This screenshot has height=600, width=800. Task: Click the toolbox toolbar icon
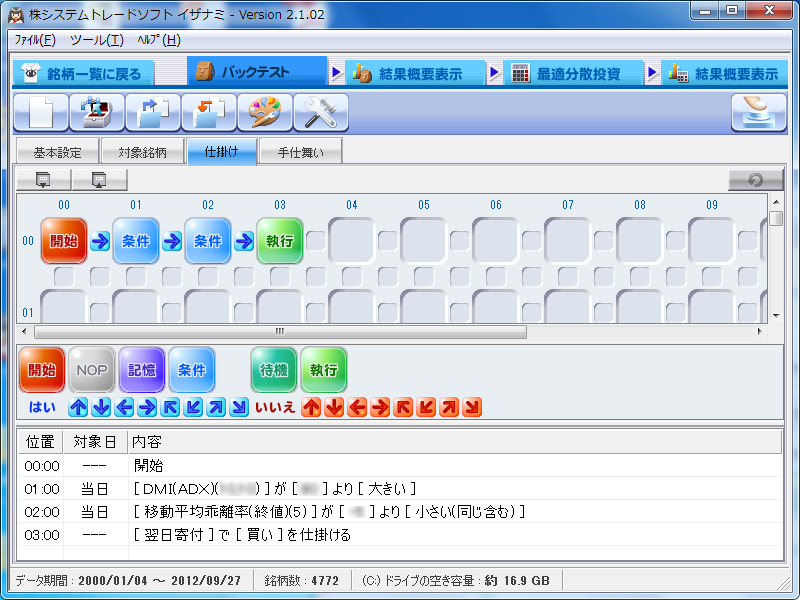(97, 112)
